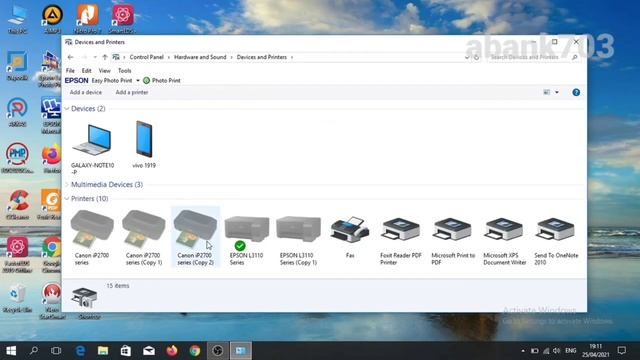Collapse the Printers (10) group

(67, 198)
